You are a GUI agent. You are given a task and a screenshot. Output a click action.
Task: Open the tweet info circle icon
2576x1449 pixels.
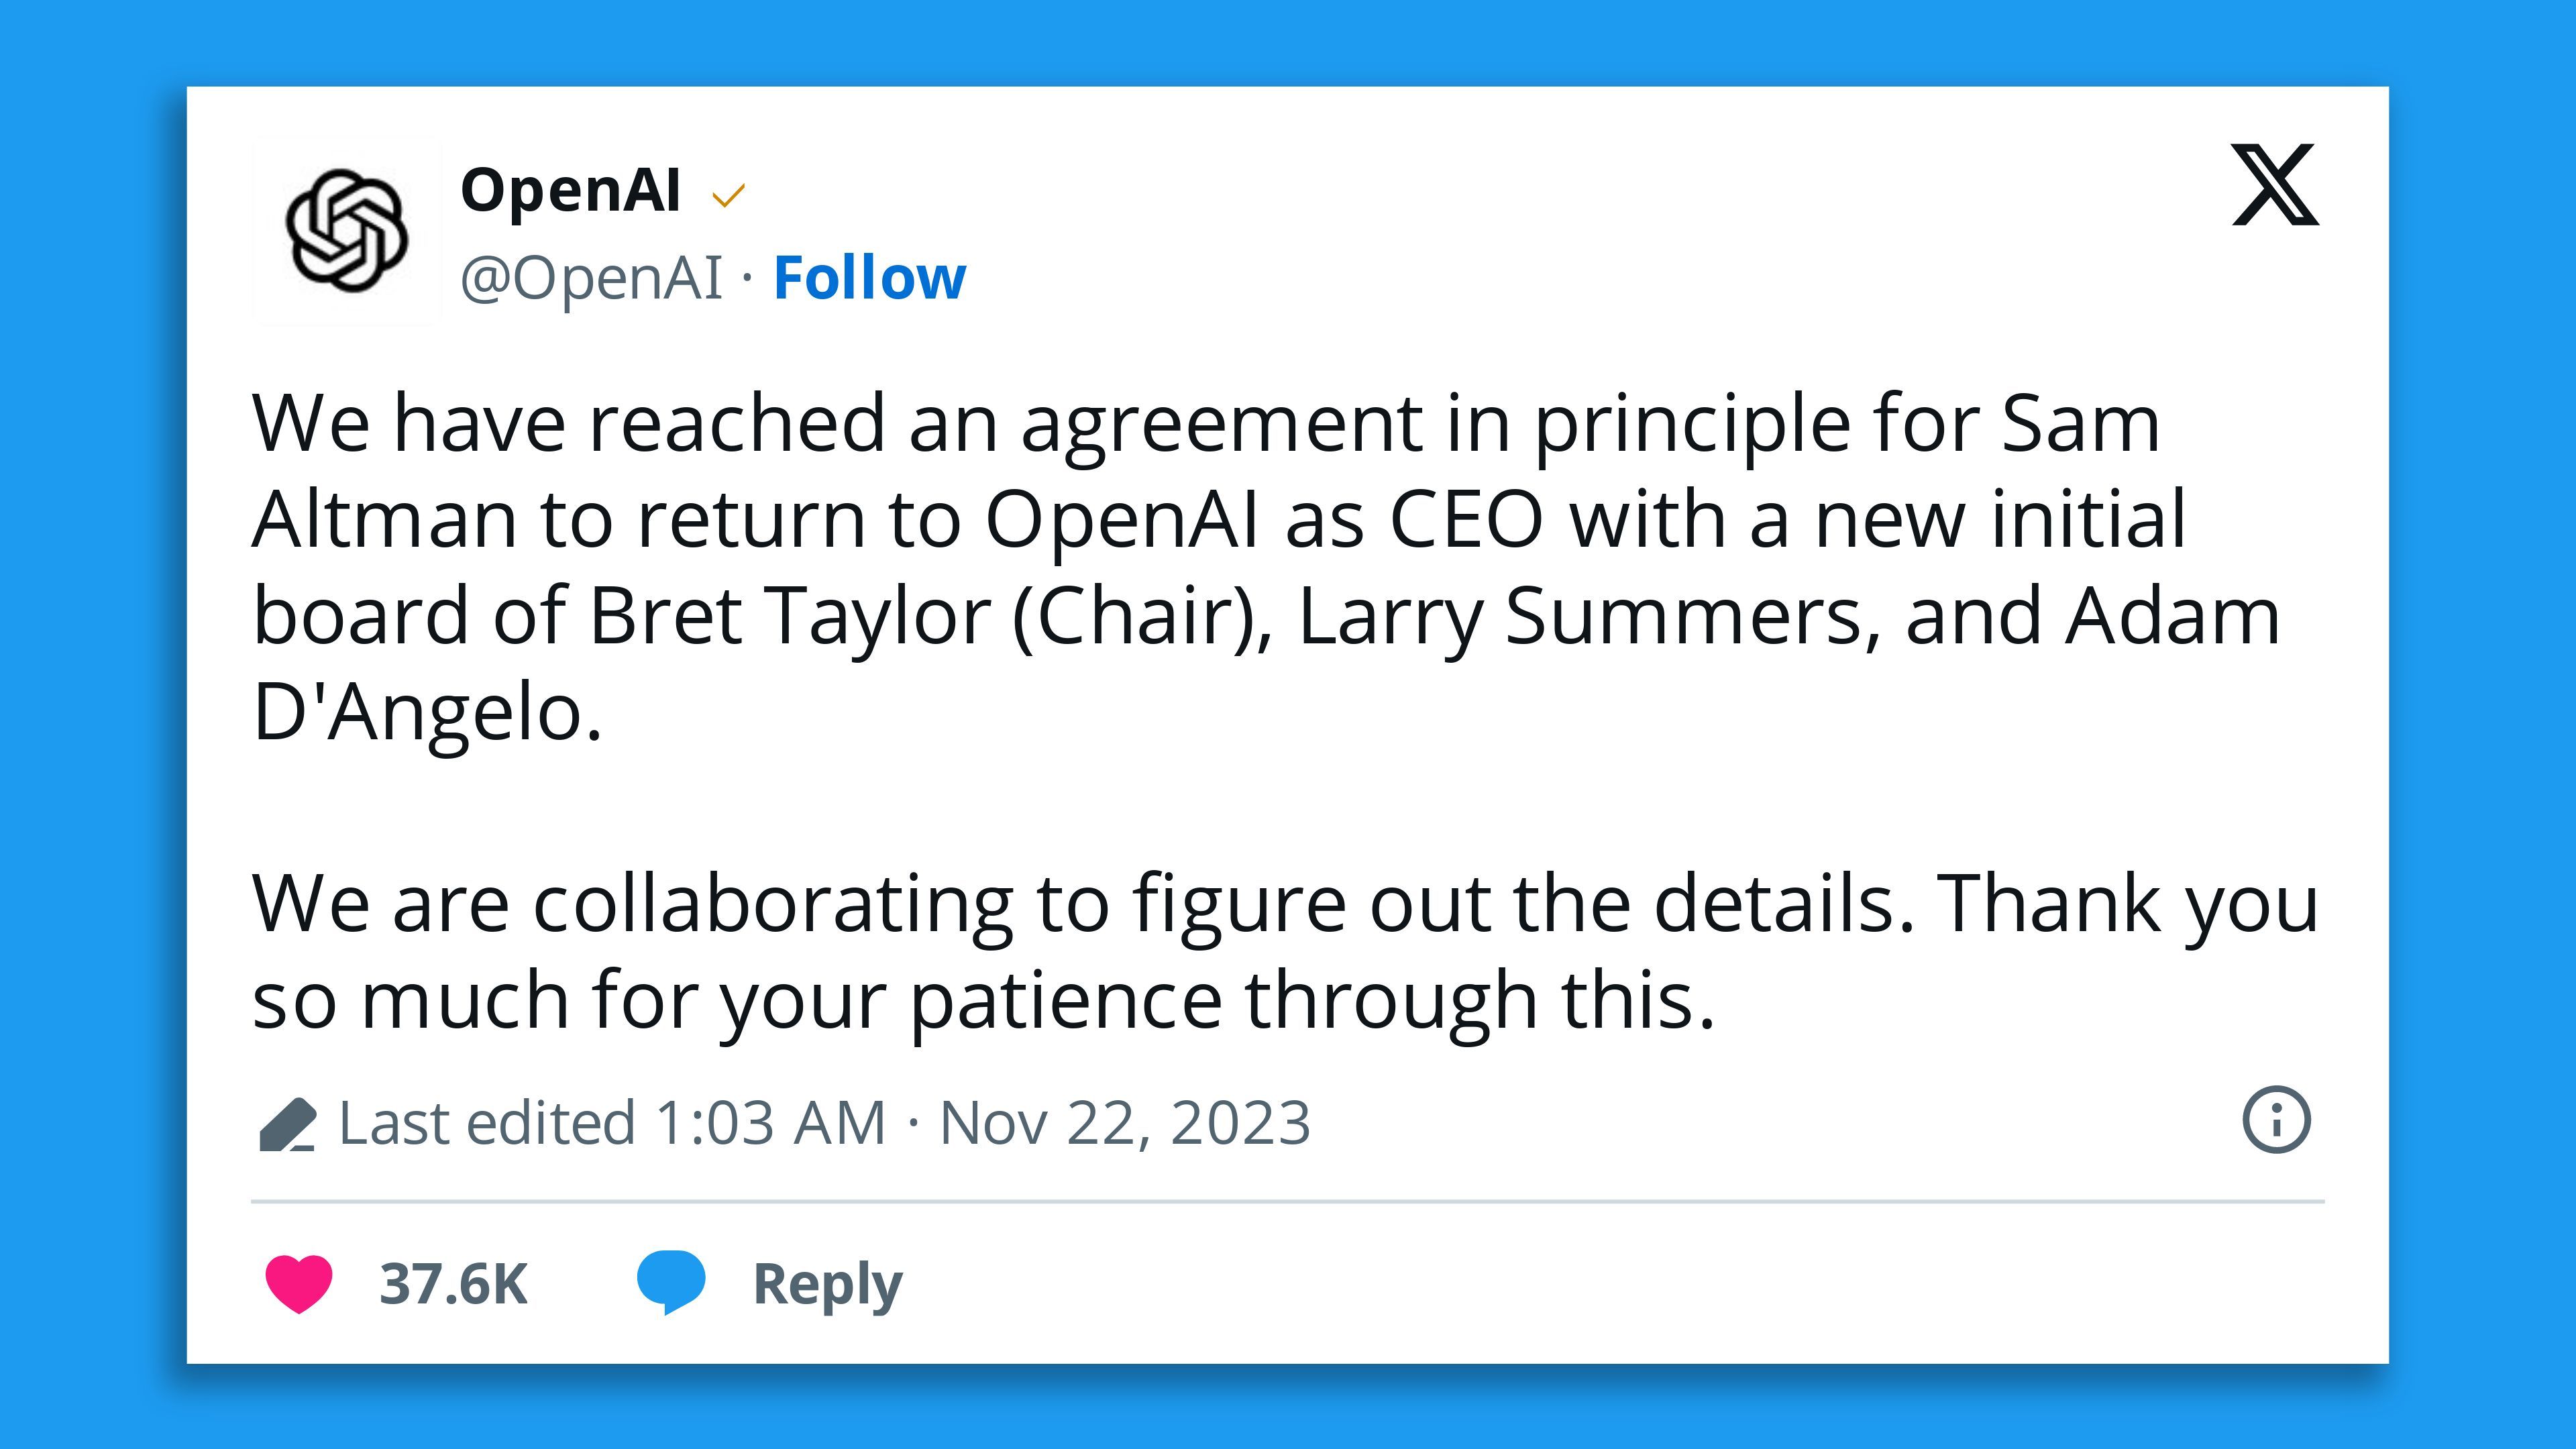tap(2276, 1119)
